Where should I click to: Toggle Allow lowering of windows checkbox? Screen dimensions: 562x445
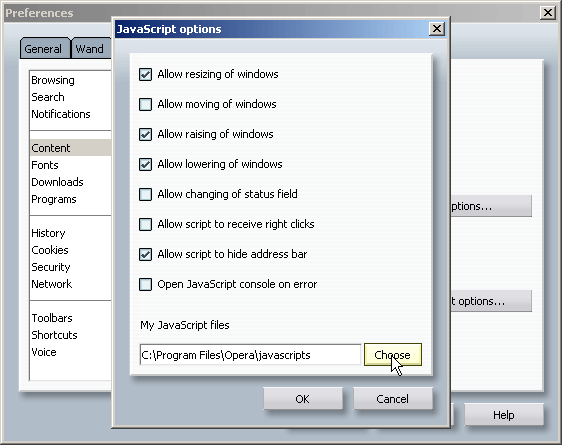point(145,164)
